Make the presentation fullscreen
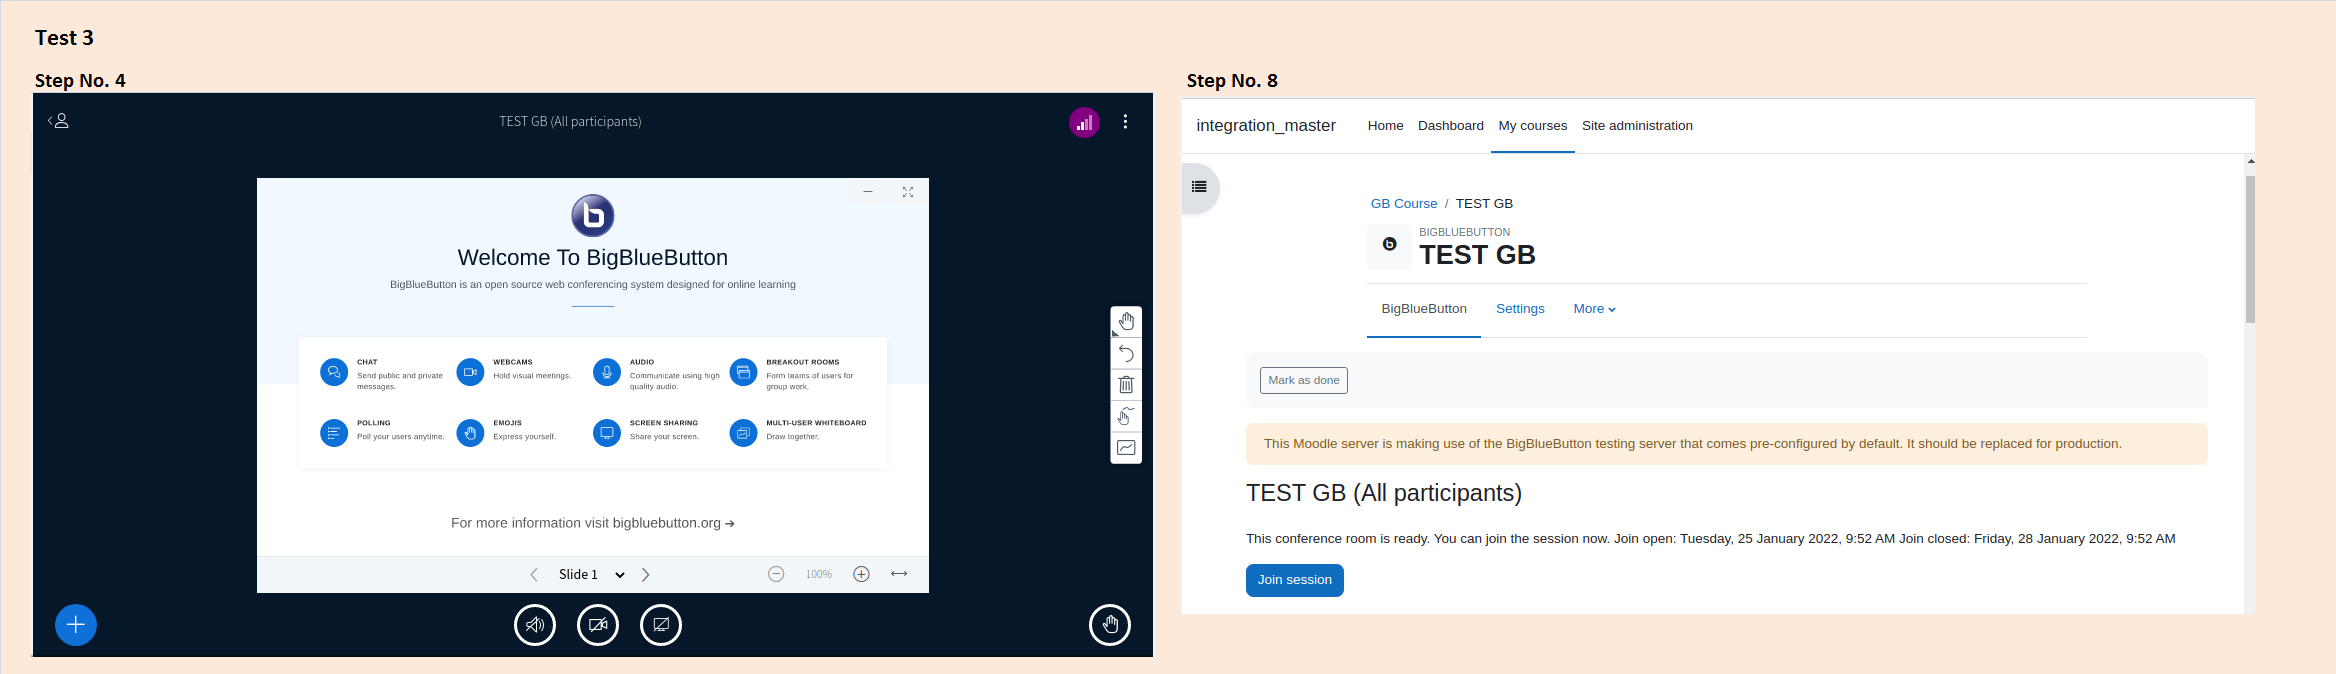This screenshot has height=674, width=2336. click(x=907, y=191)
